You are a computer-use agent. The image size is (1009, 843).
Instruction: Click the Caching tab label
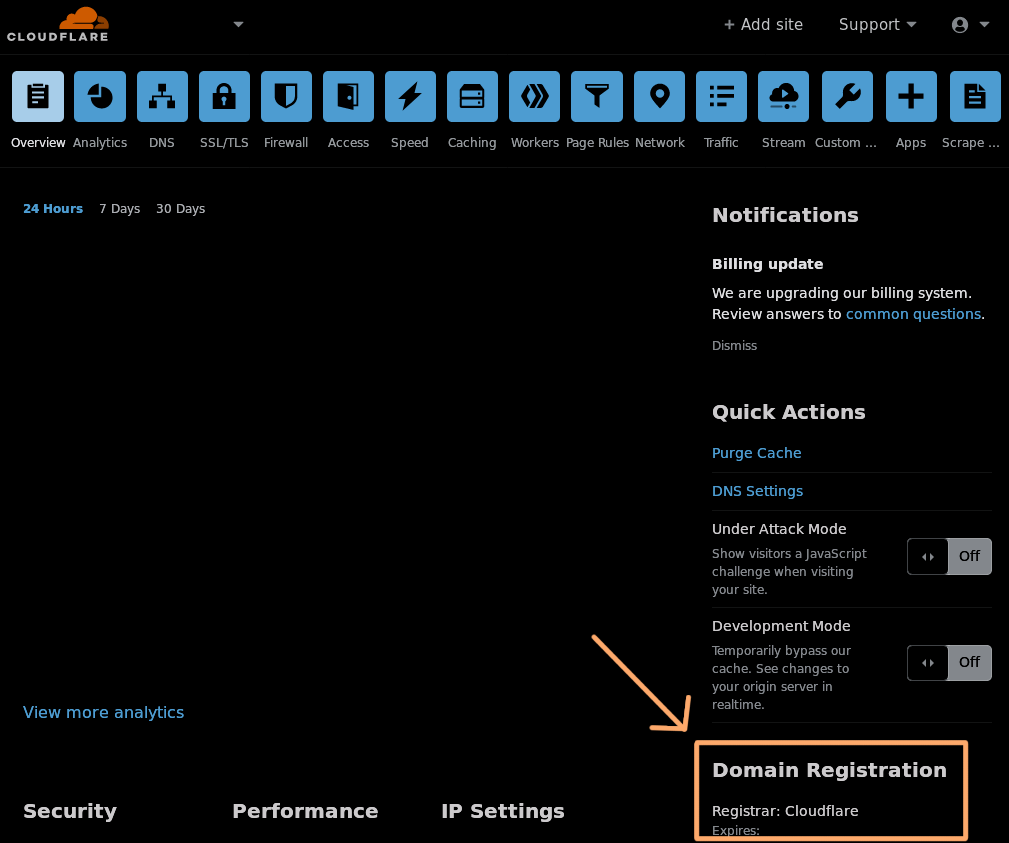pyautogui.click(x=472, y=142)
